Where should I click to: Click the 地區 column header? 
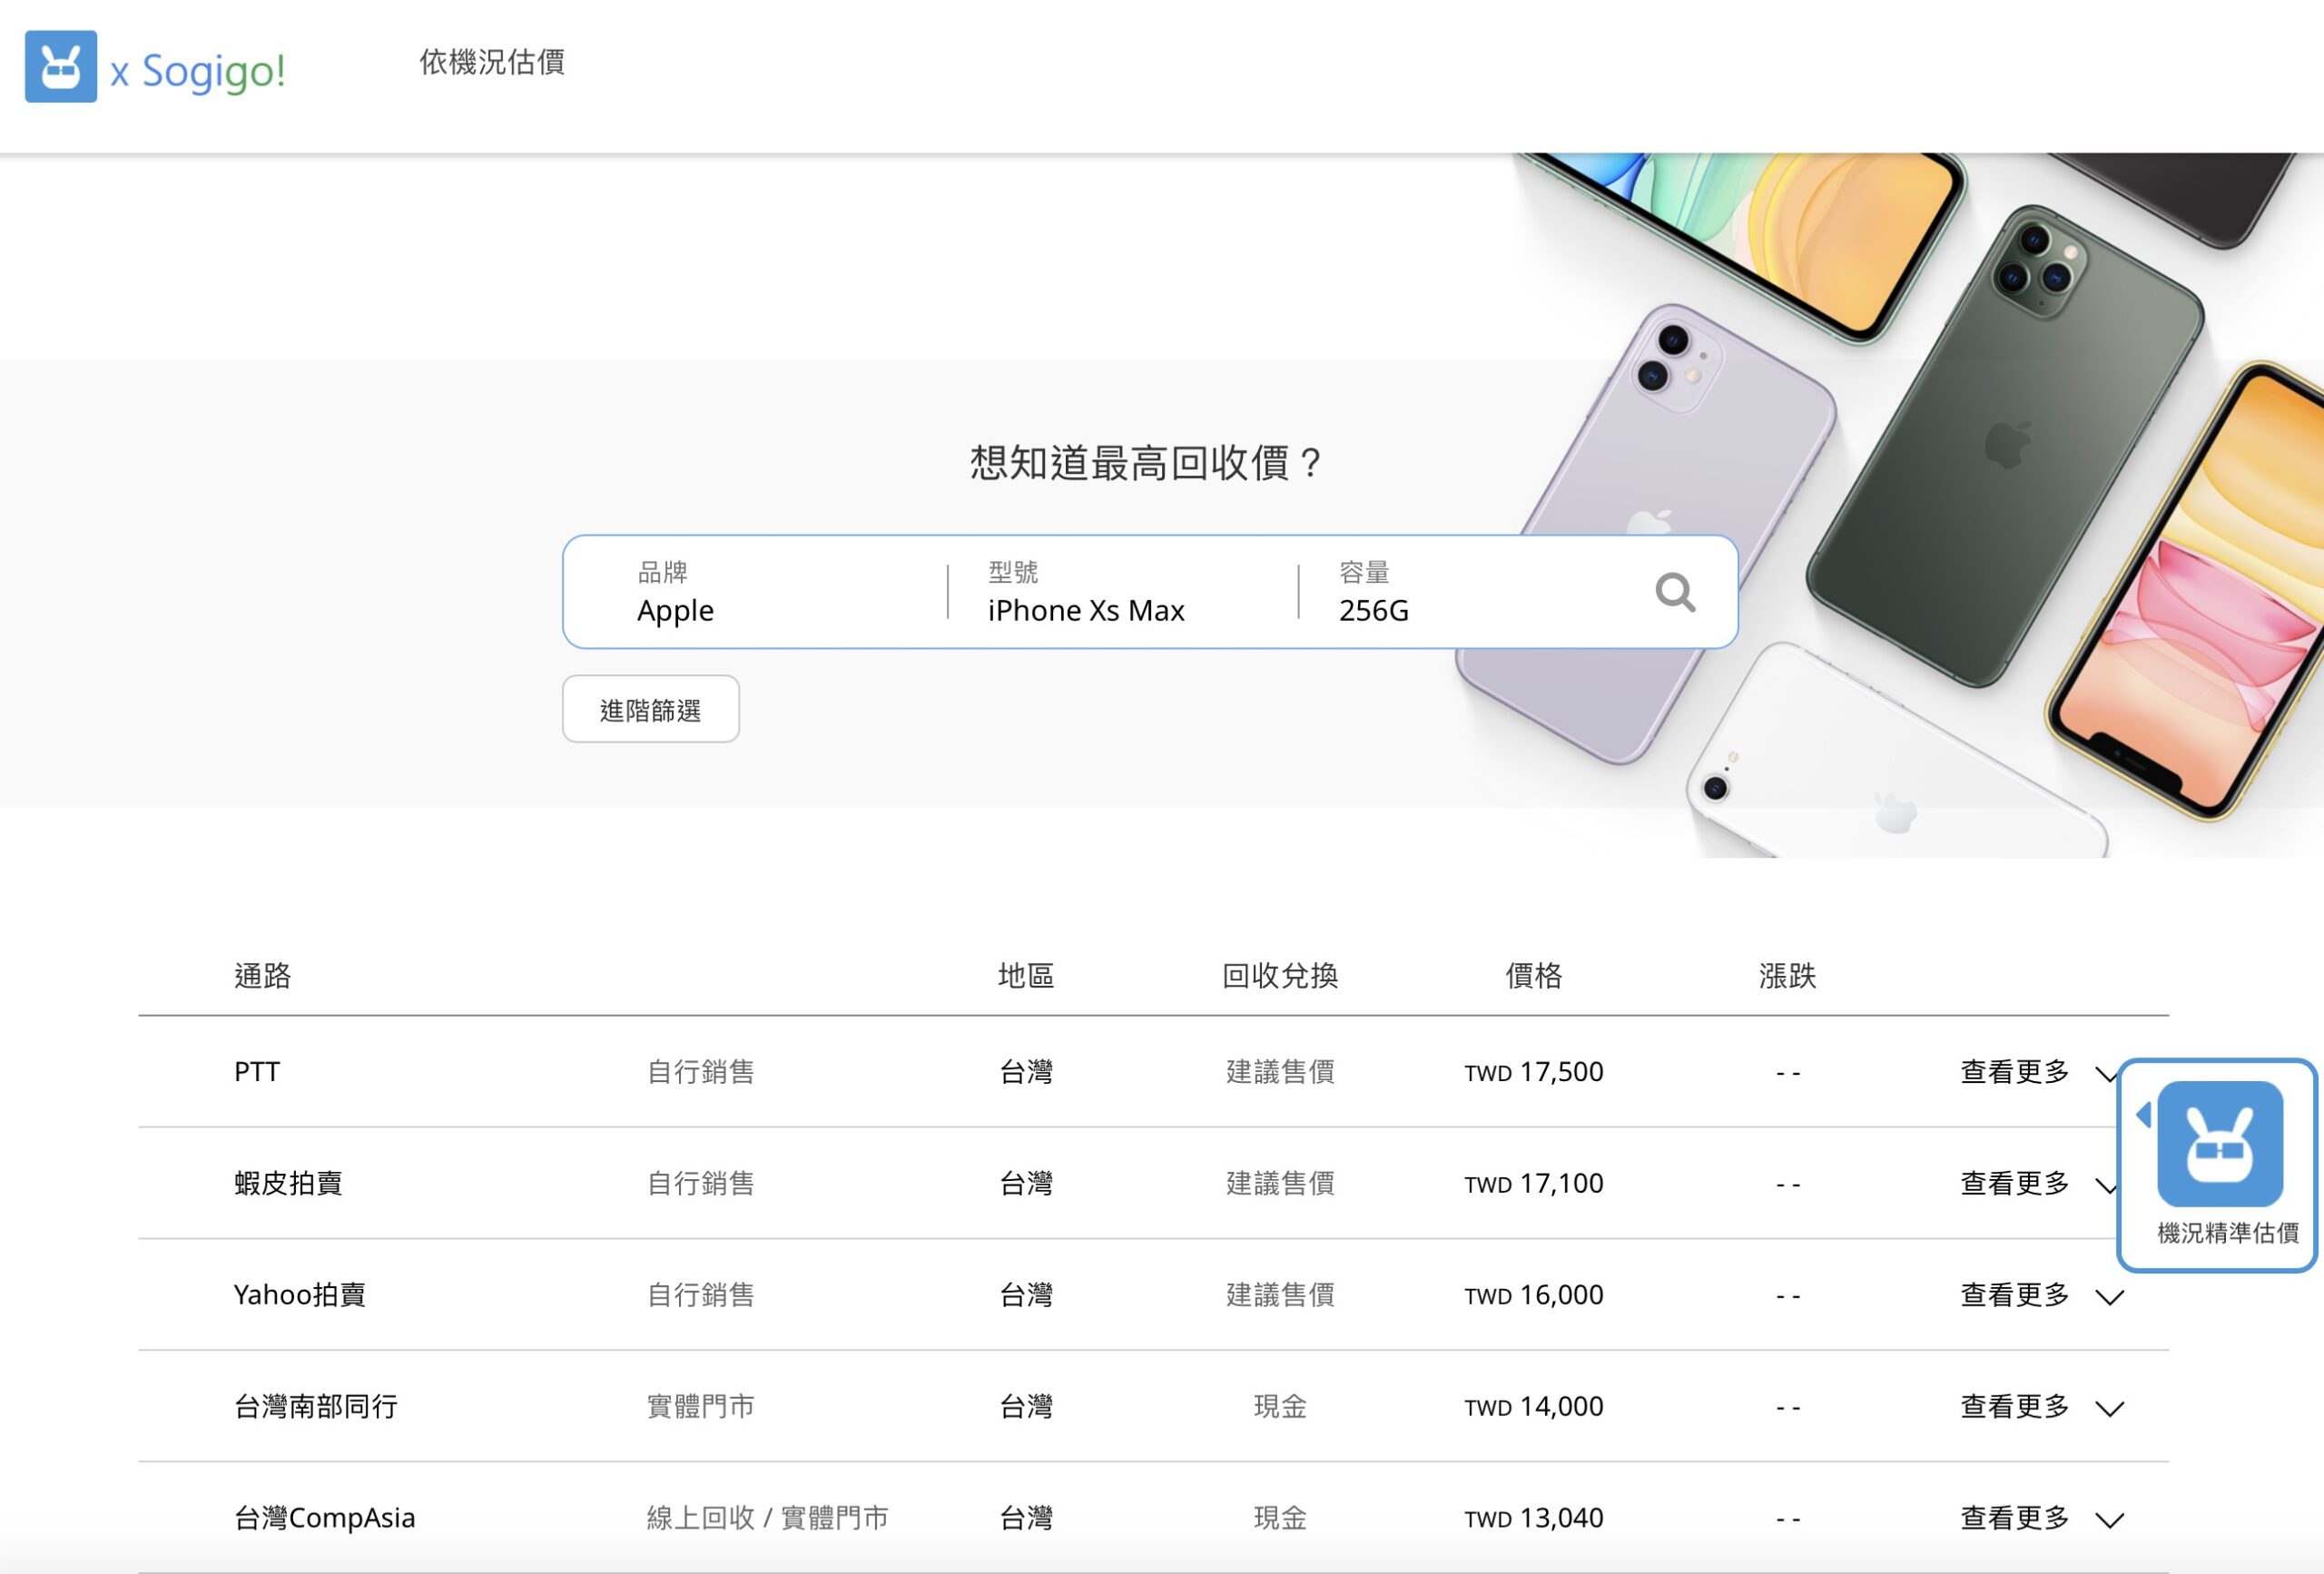coord(1026,975)
